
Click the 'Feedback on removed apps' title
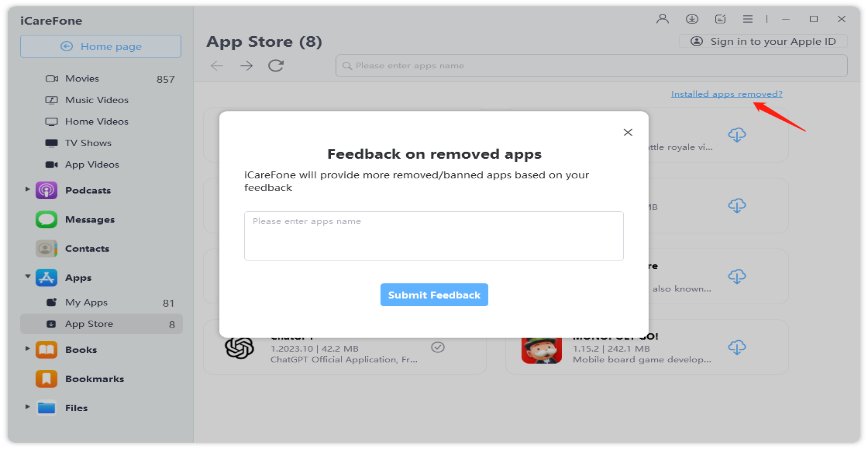point(434,154)
